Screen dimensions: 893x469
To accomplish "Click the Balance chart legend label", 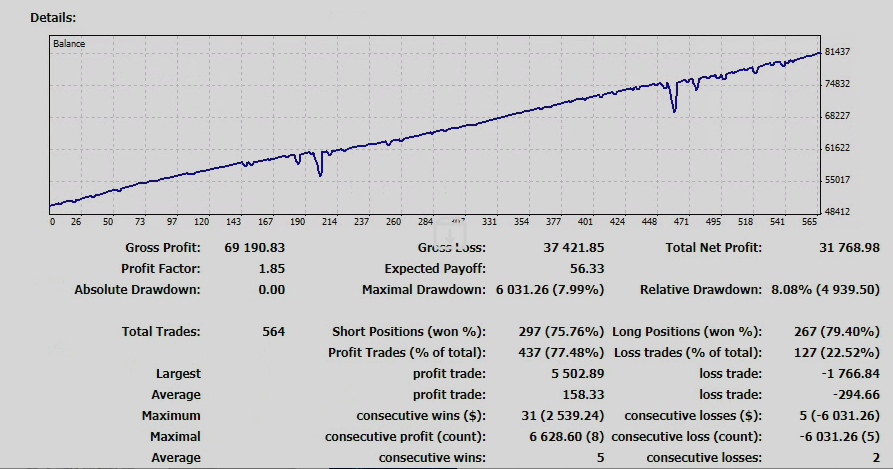I will coord(69,44).
